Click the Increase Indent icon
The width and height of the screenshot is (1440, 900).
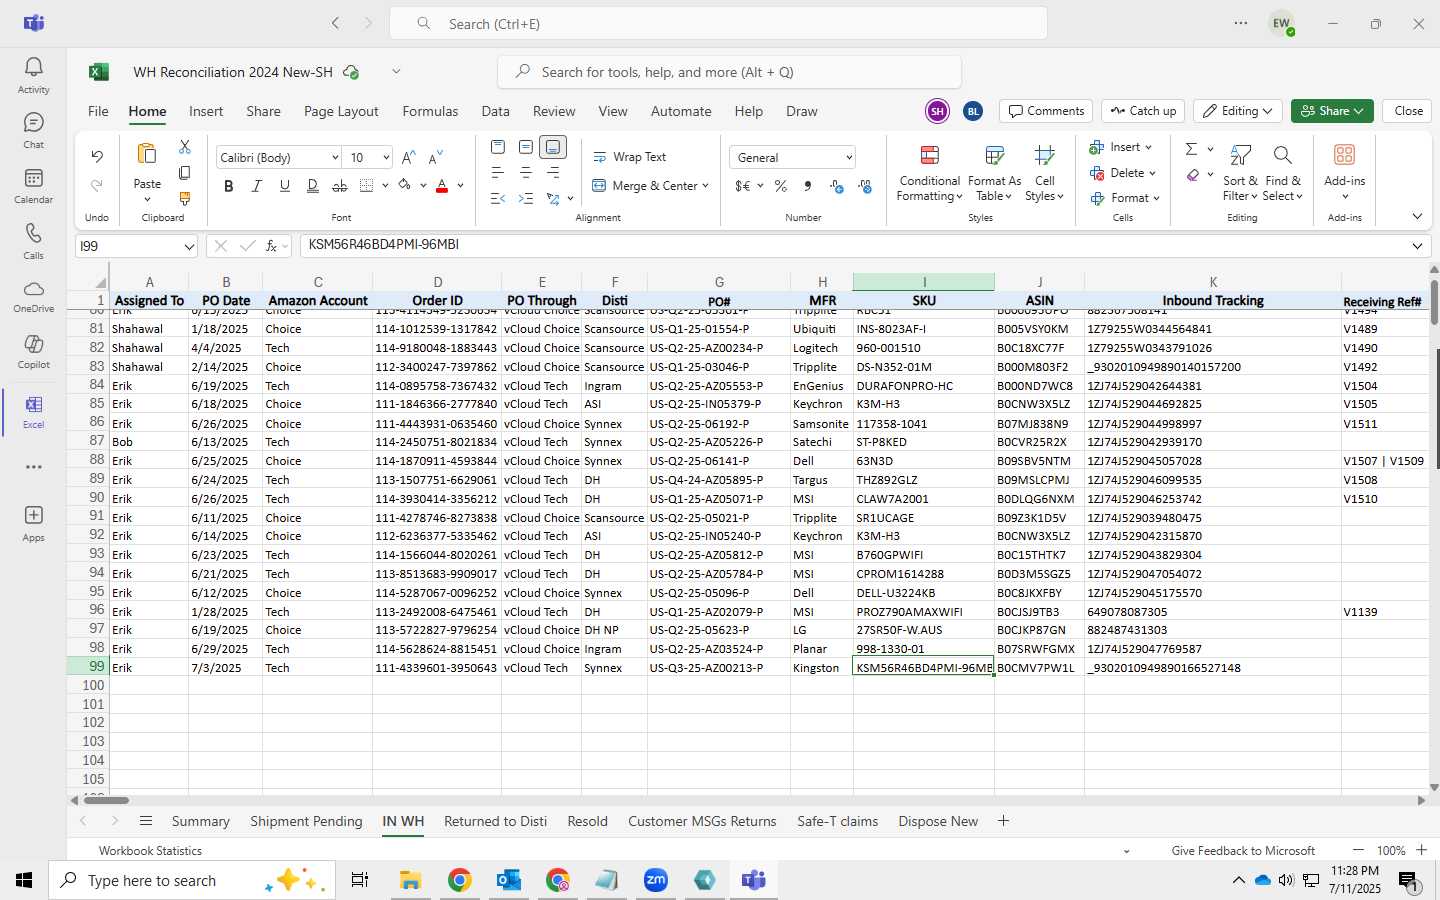(526, 199)
